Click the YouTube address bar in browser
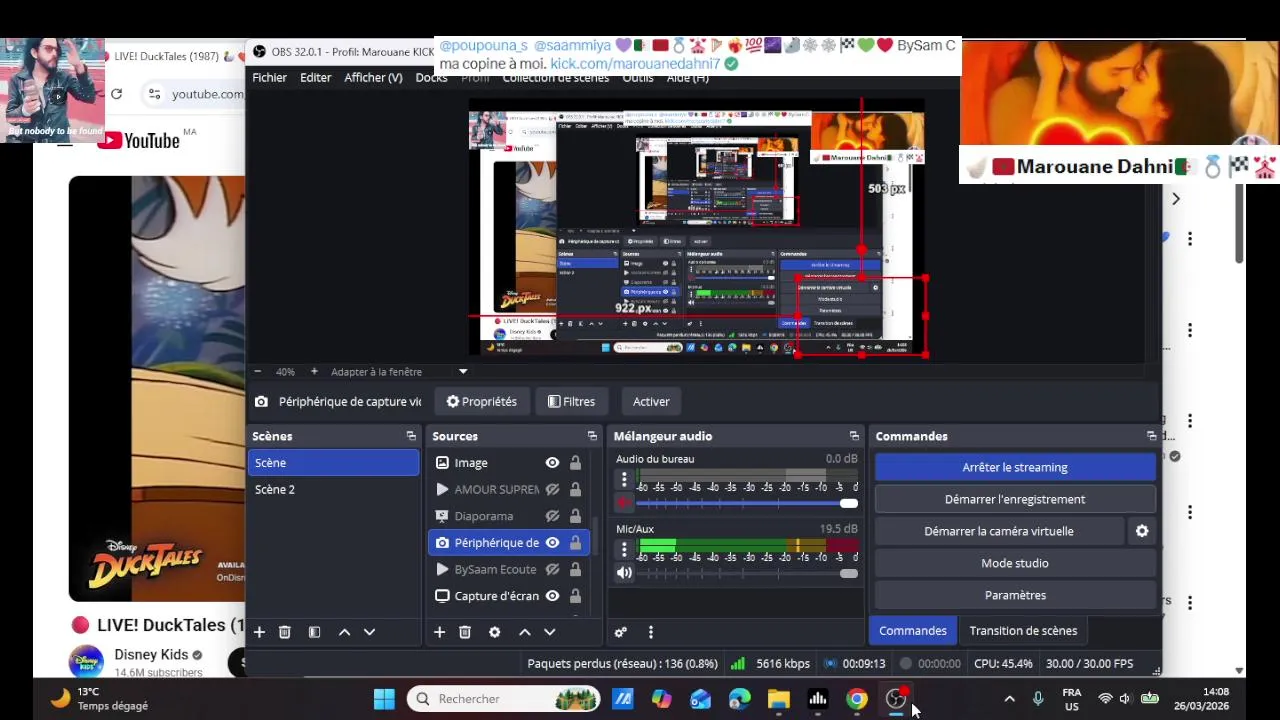1280x720 pixels. click(196, 94)
